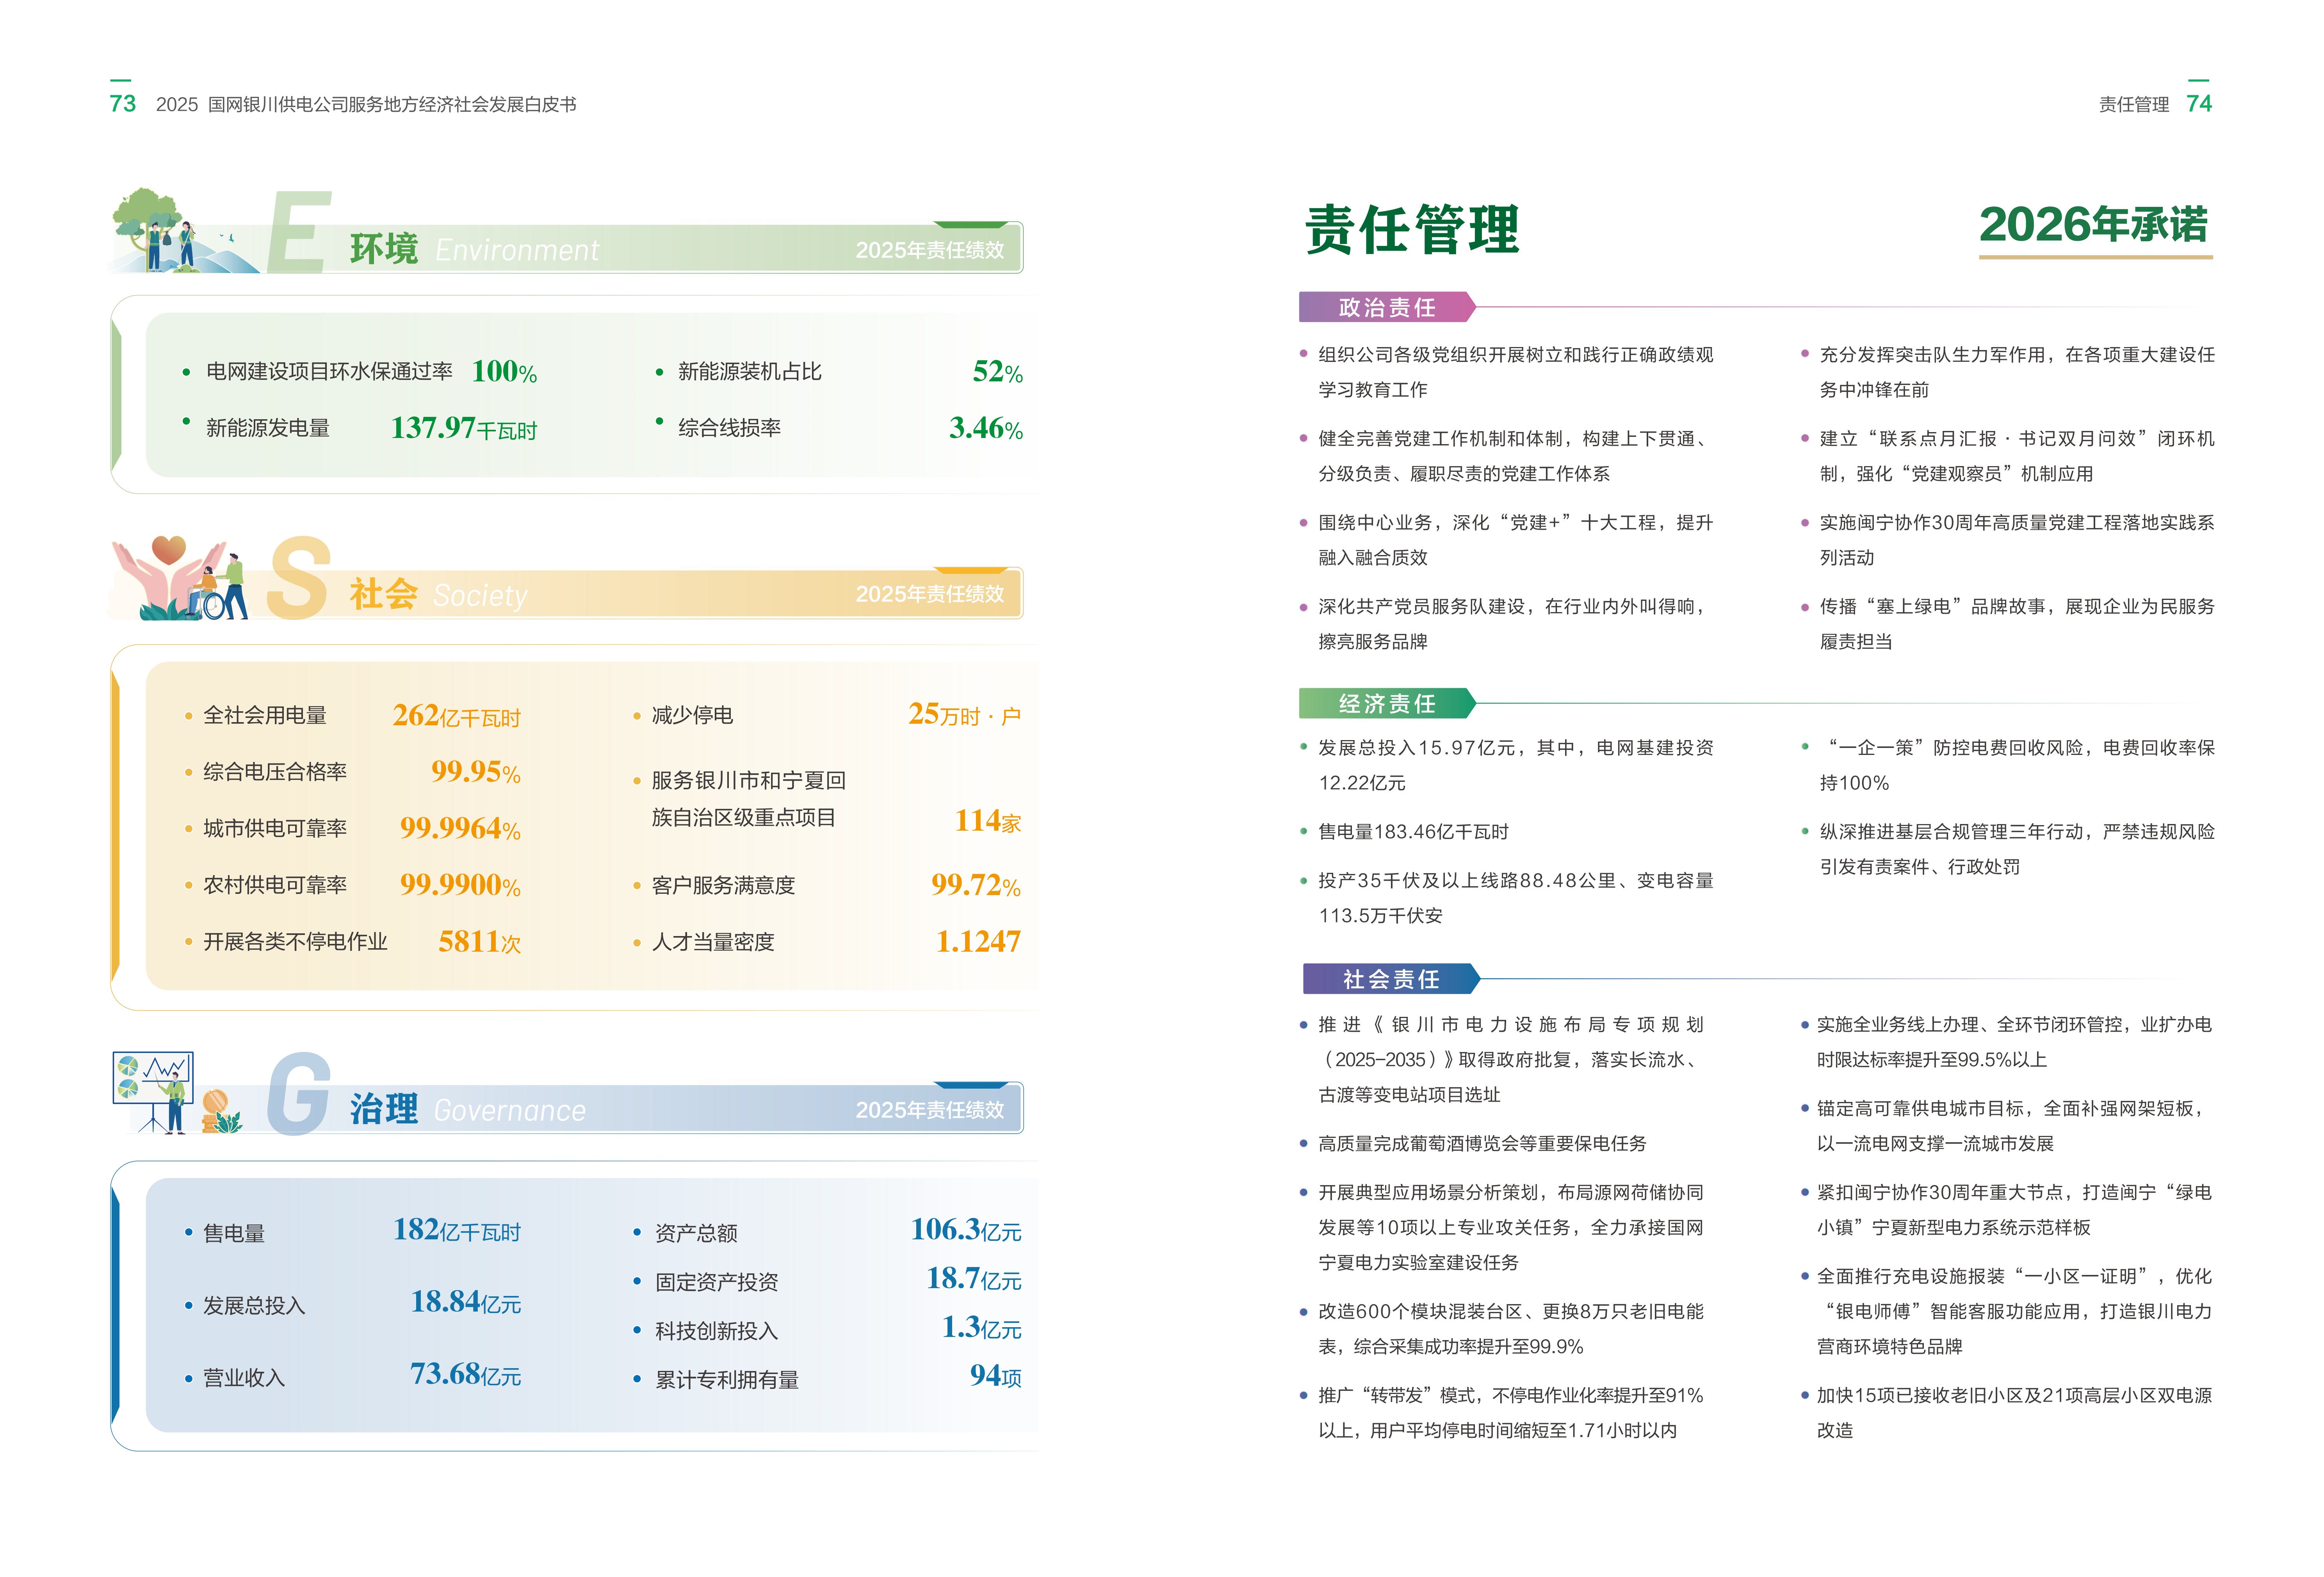The width and height of the screenshot is (2324, 1577).
Task: Click the 100% value for 电网建设项目环水保通过率
Action: coord(504,372)
